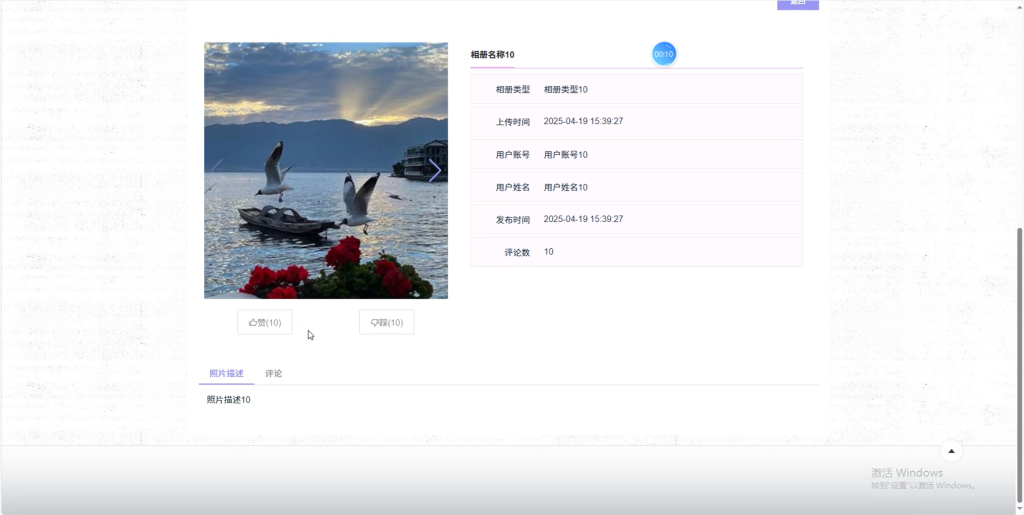Screen dimensions: 1024x515
Task: Select the 相册类型10 value row
Action: (636, 89)
